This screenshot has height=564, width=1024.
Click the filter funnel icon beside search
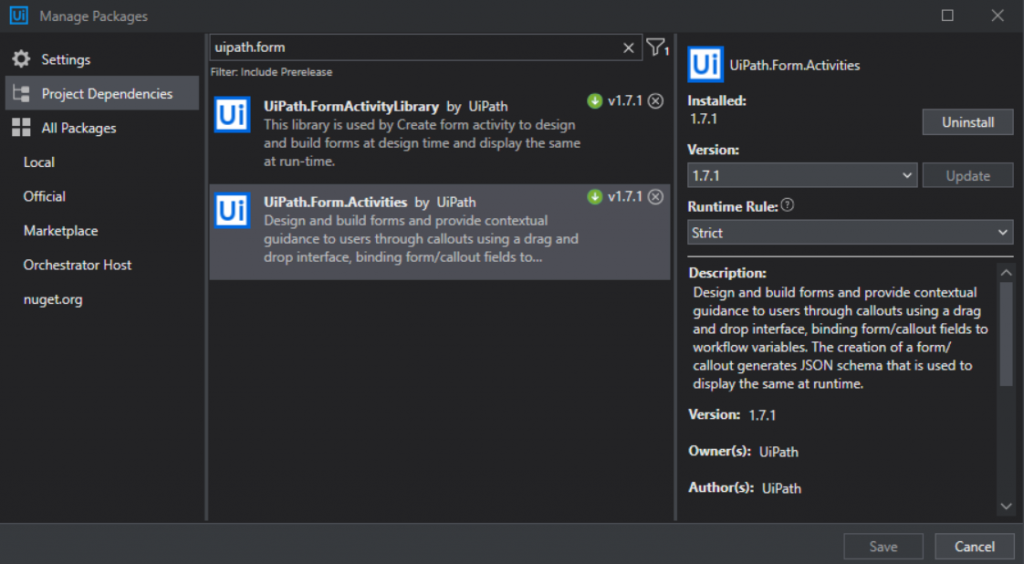(x=655, y=47)
